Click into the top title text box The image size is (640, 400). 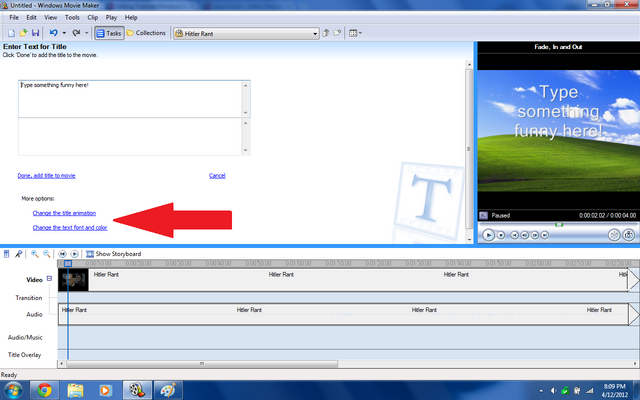click(x=131, y=99)
